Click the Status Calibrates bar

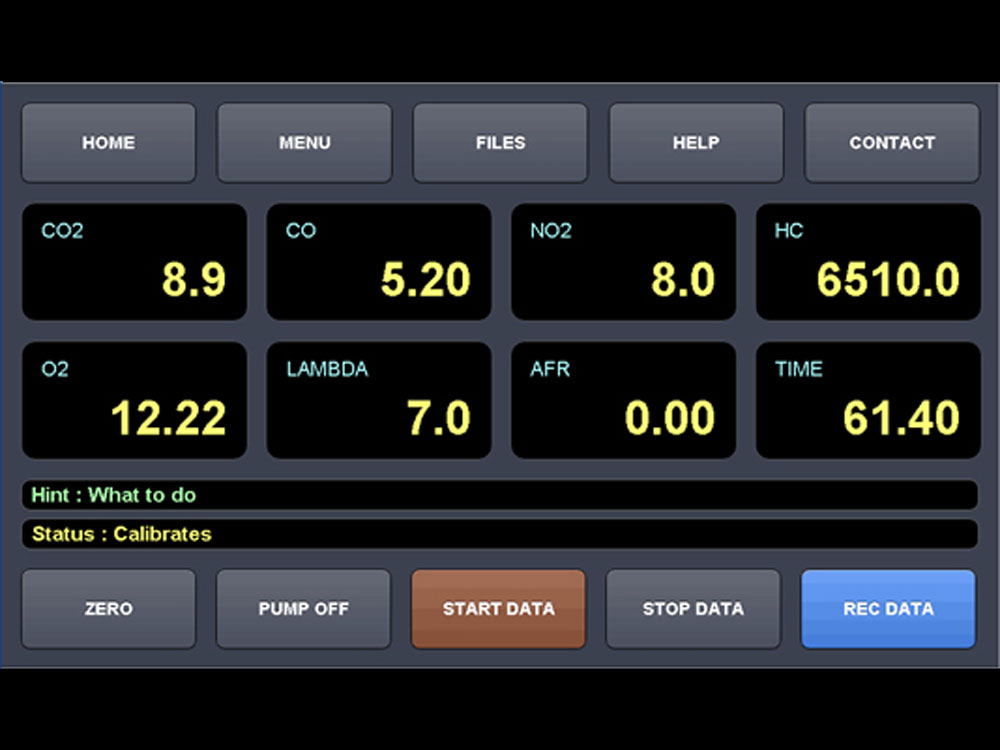(500, 534)
